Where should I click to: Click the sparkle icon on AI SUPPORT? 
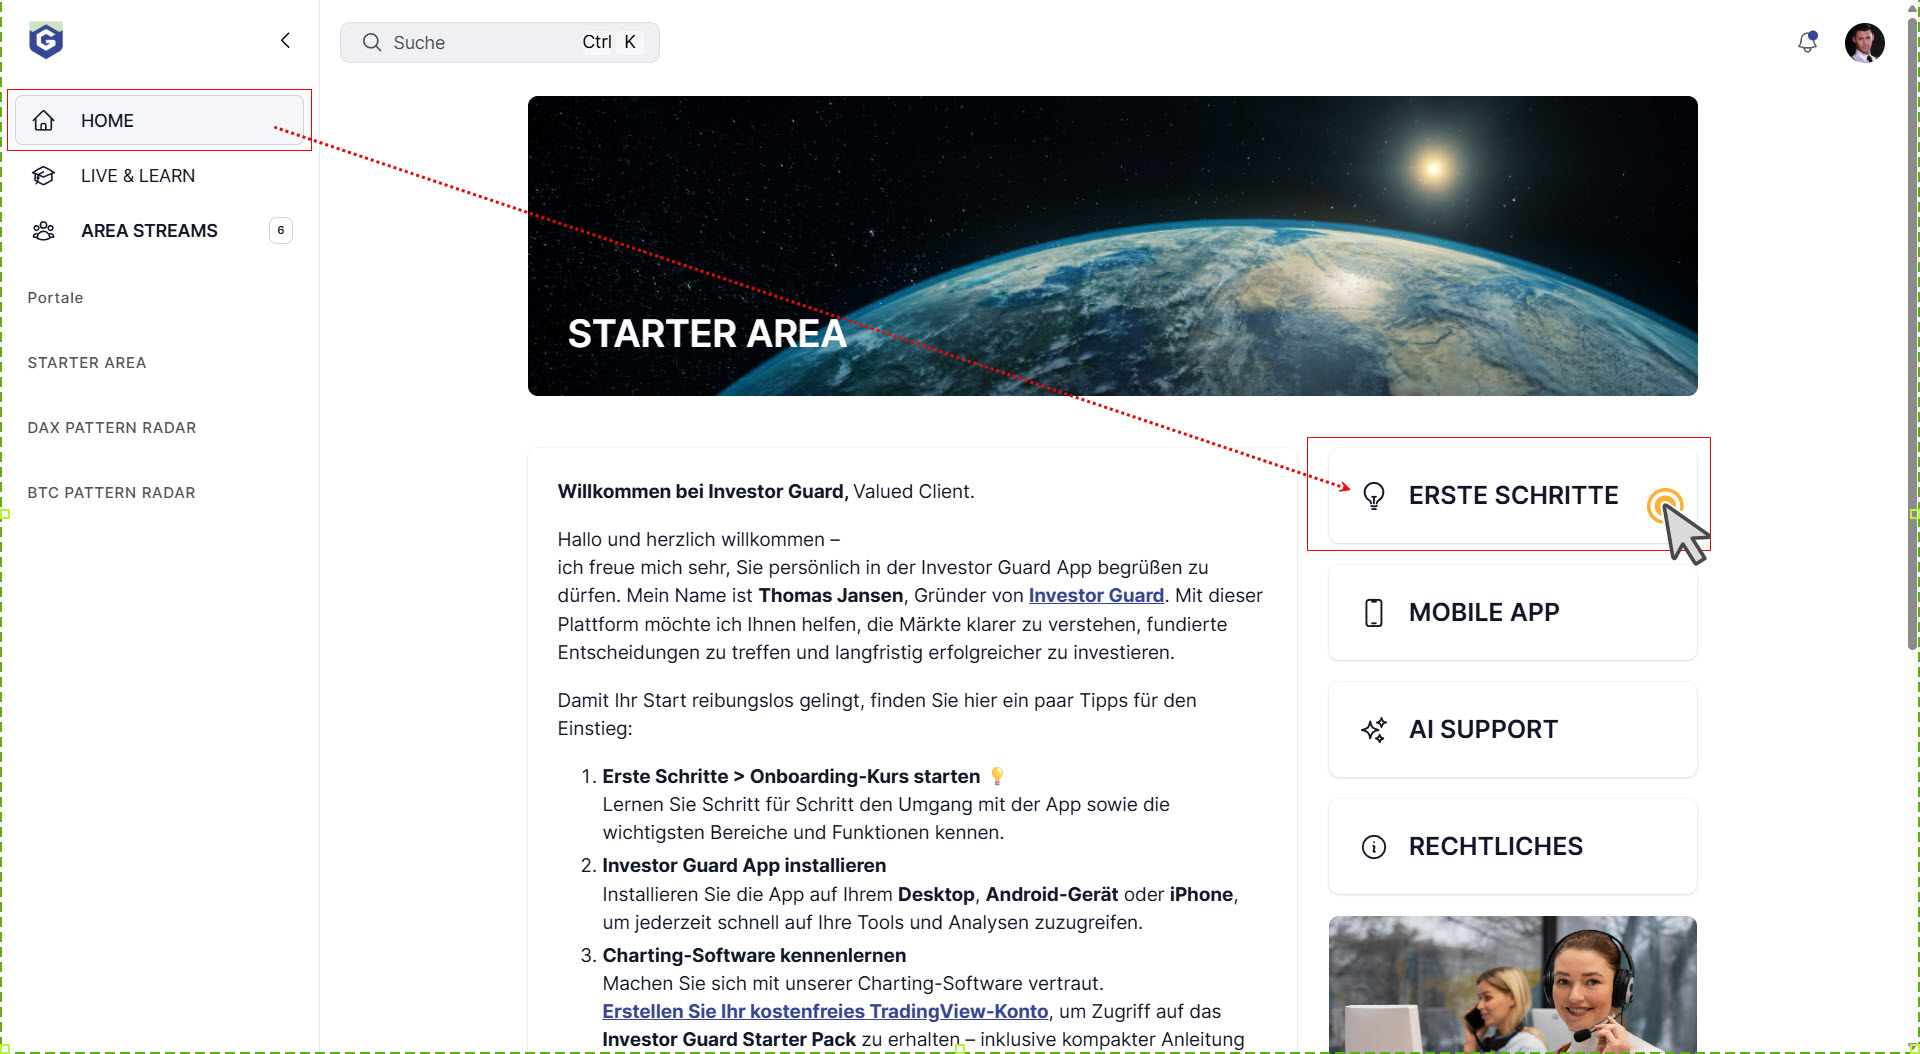pyautogui.click(x=1374, y=730)
